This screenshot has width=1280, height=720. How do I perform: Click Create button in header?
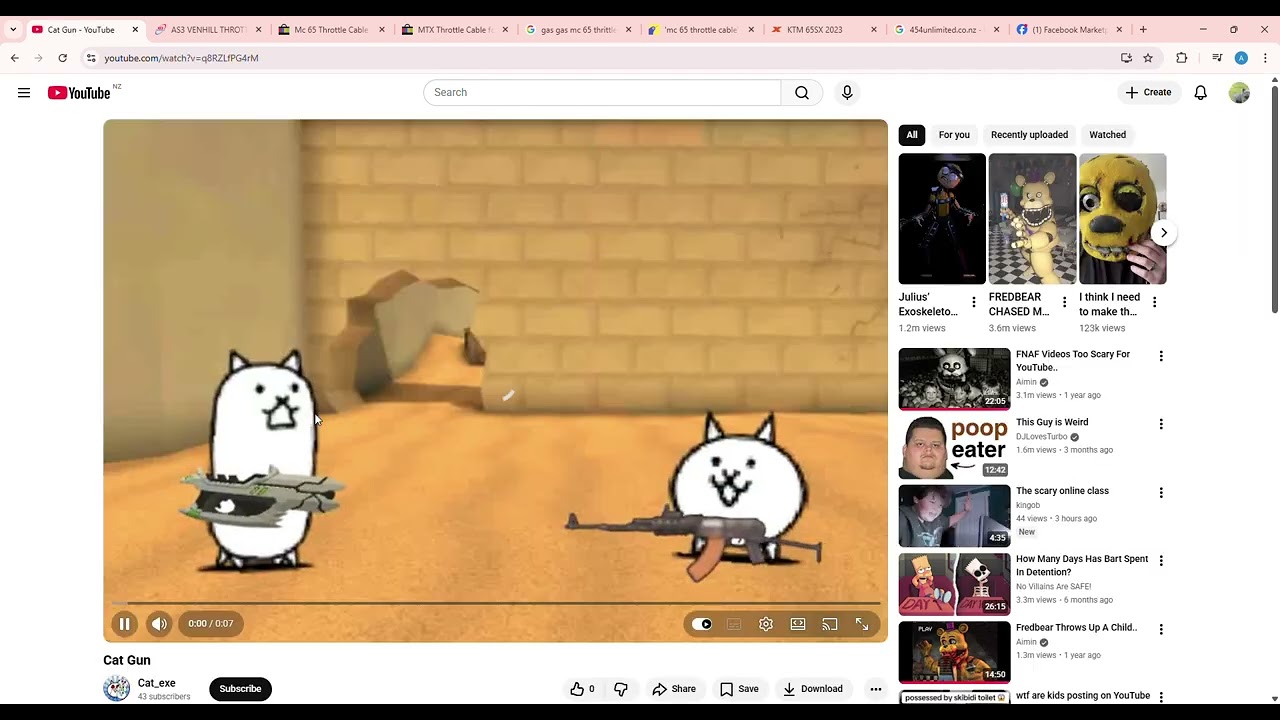tap(1148, 92)
